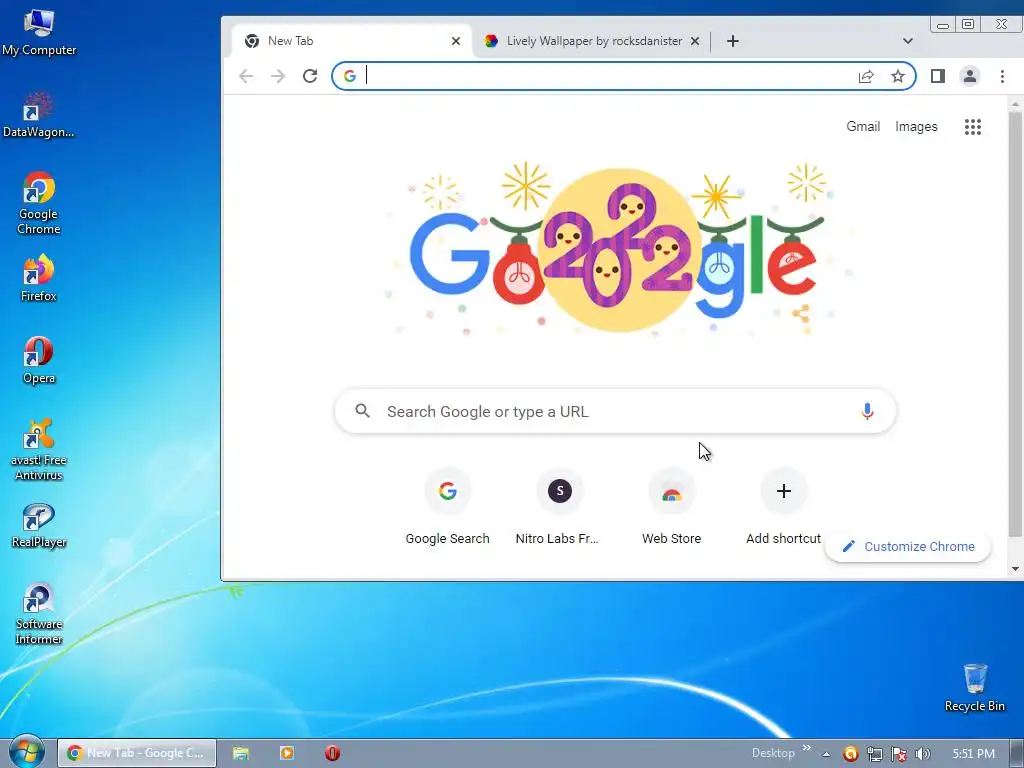Viewport: 1024px width, 768px height.
Task: Click the Google 2022 doodle
Action: point(616,251)
